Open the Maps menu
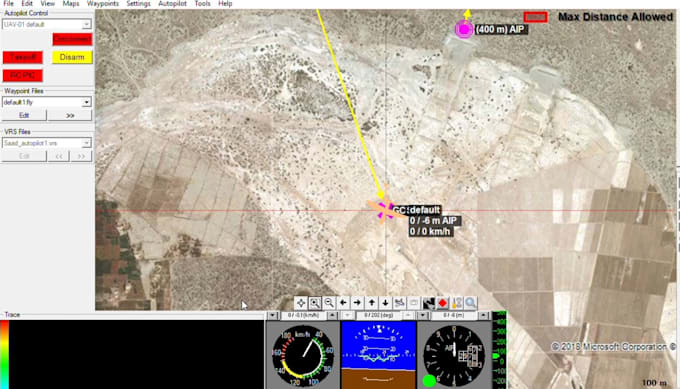This screenshot has width=680, height=389. pyautogui.click(x=71, y=3)
